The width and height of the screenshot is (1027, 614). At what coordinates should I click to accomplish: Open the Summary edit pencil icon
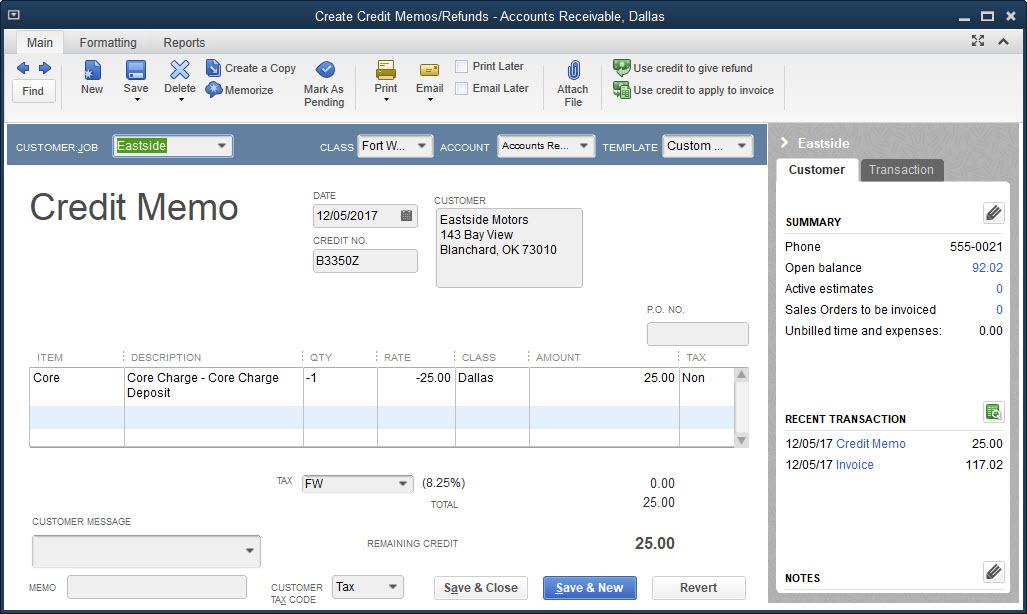click(x=993, y=213)
